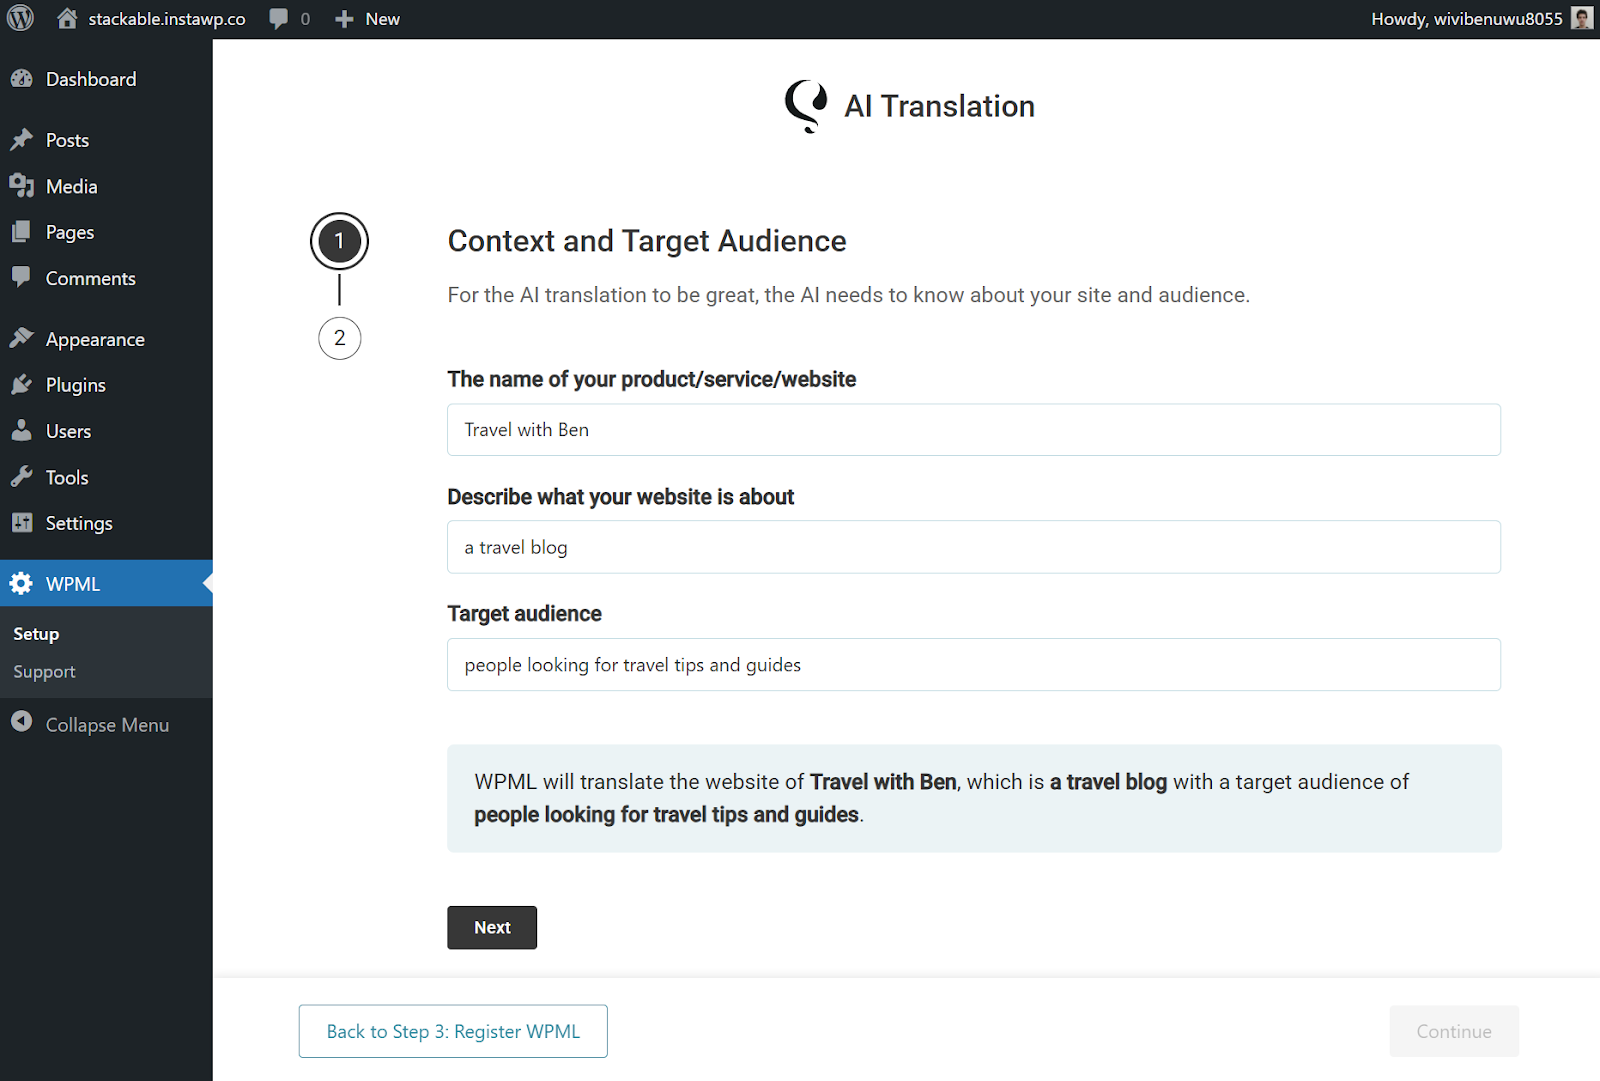1600x1081 pixels.
Task: Click the WPML gear icon
Action: 22,584
